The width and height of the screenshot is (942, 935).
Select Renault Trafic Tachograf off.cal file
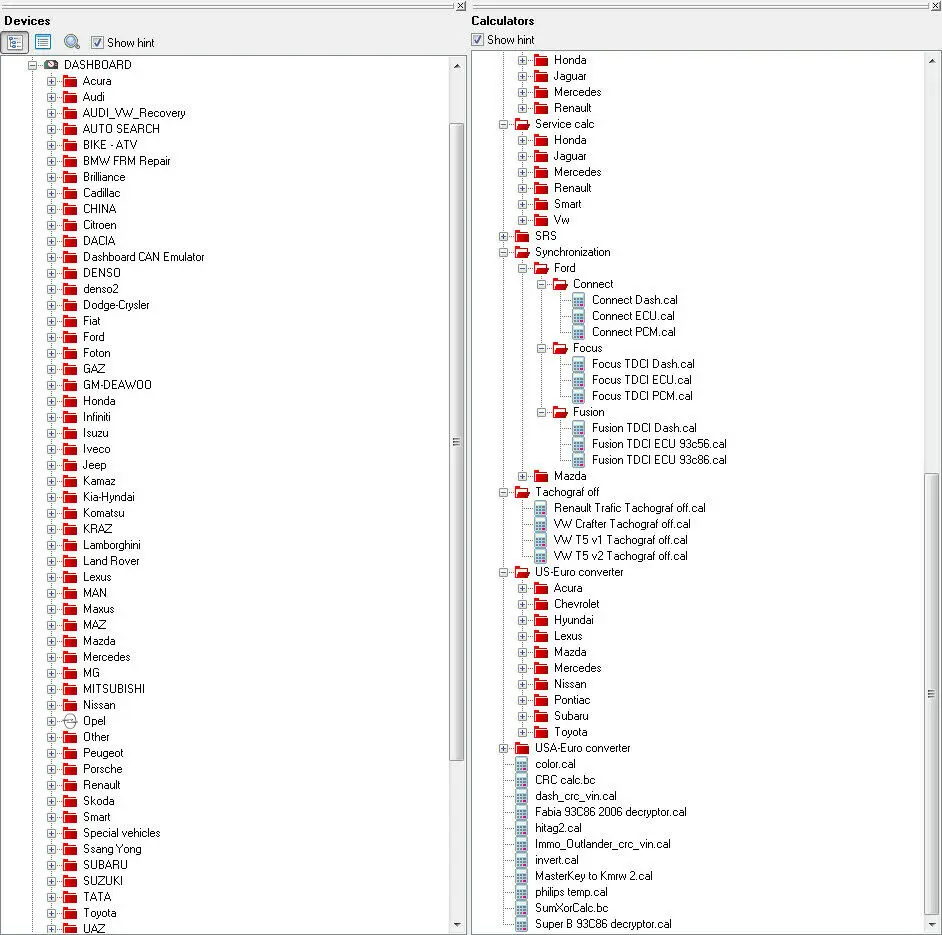pos(630,508)
